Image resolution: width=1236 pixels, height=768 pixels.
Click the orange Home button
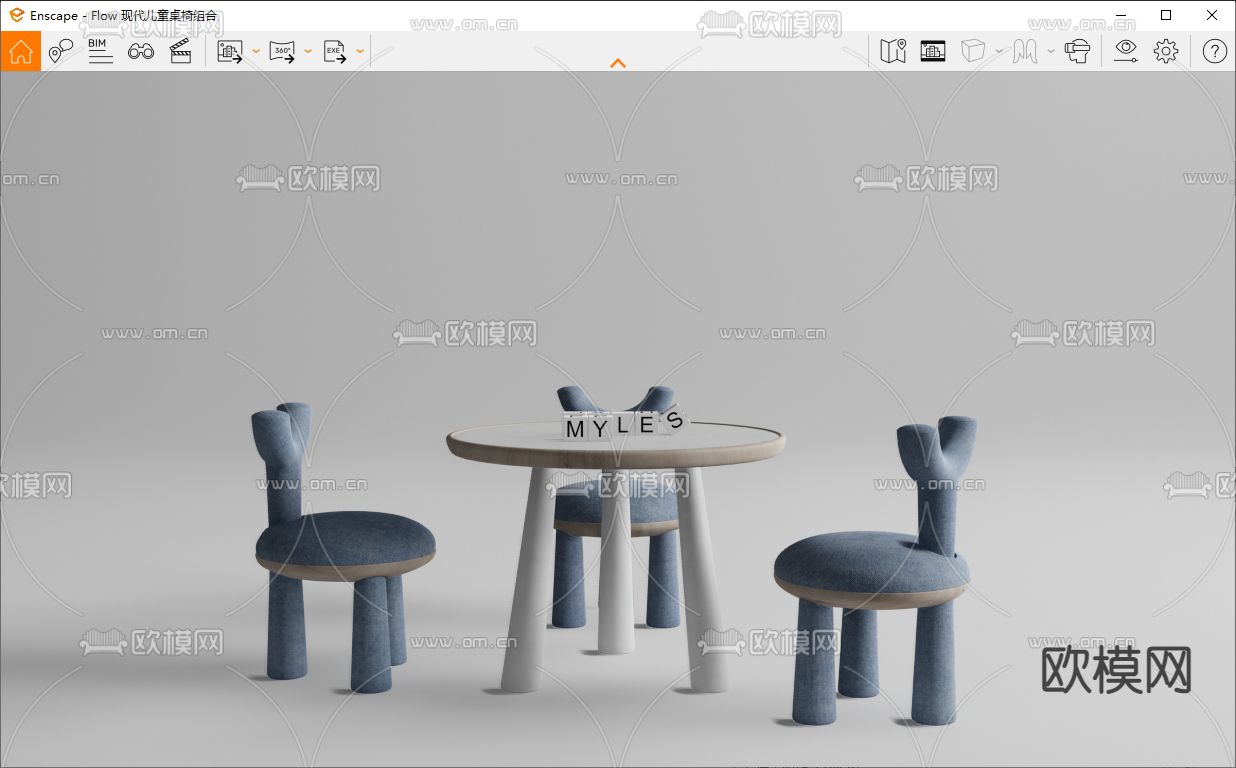(x=21, y=51)
